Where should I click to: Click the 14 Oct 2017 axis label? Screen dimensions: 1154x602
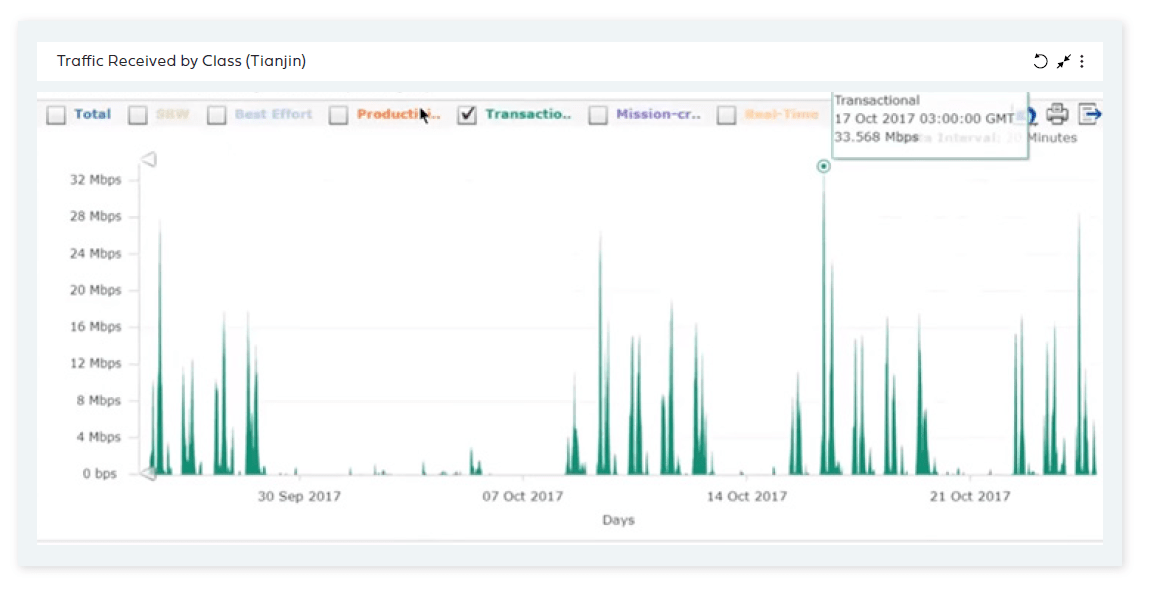tap(747, 496)
